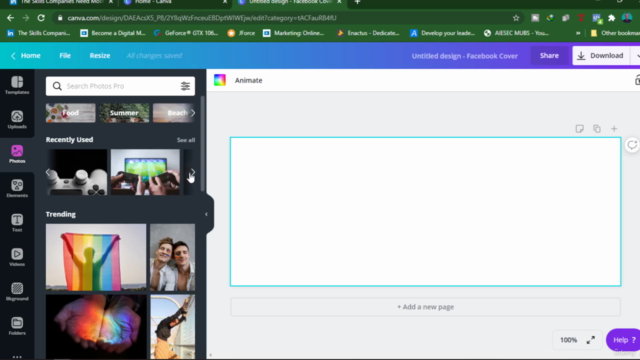Open the Other bookmarks folder

tap(615, 33)
